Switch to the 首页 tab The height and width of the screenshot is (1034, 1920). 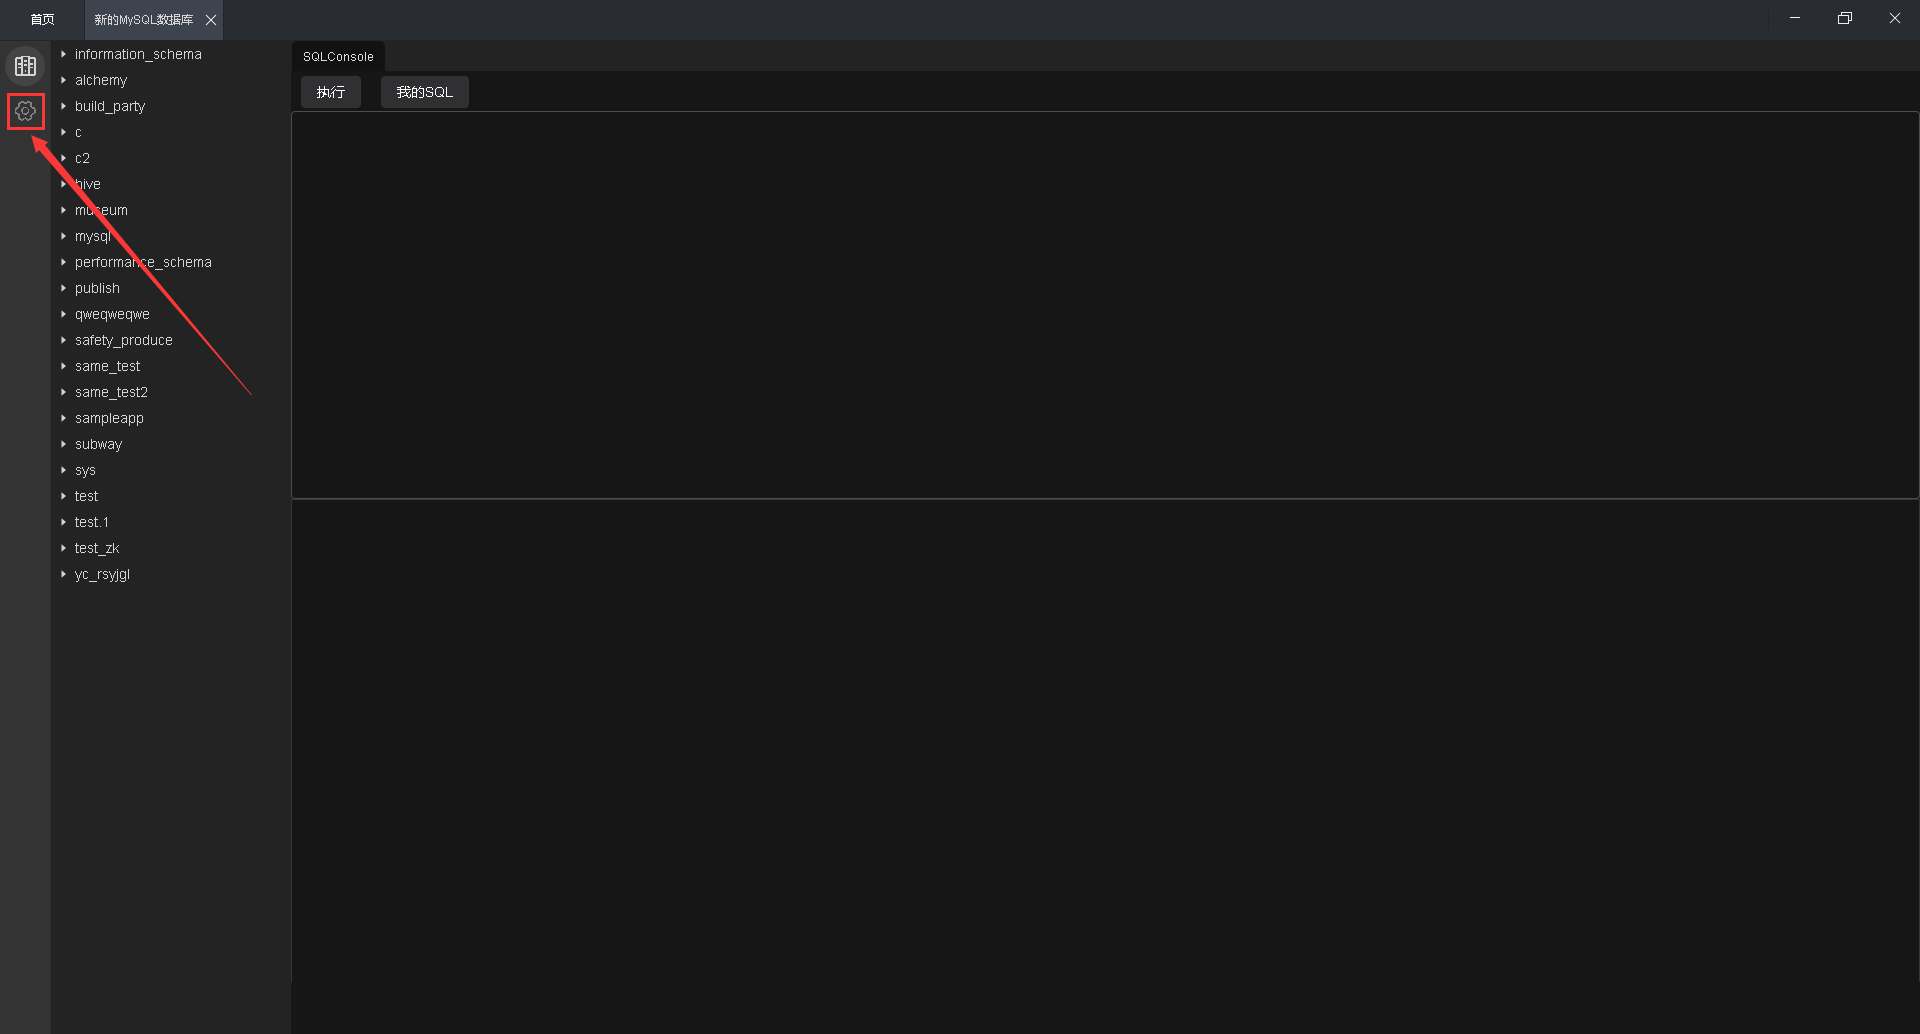(42, 20)
